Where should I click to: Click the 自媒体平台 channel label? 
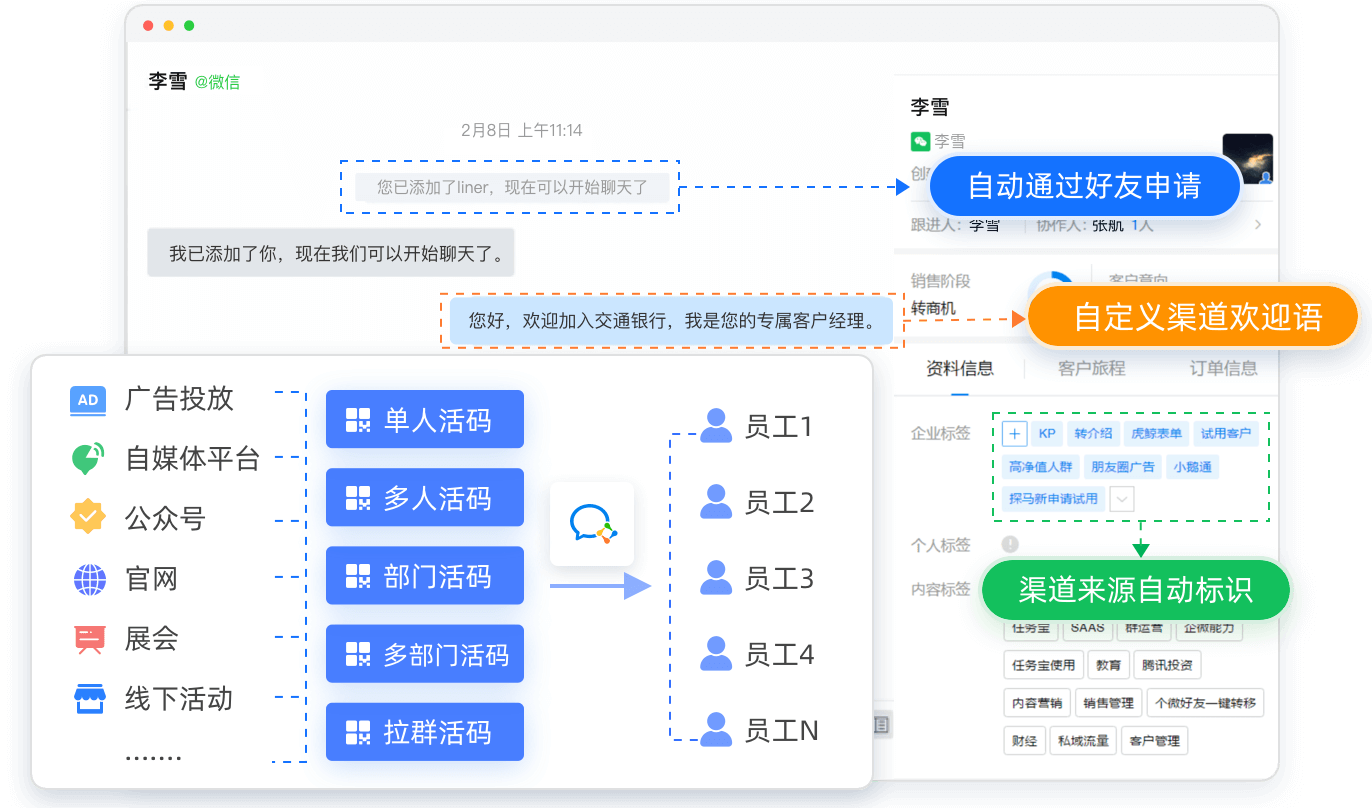192,459
